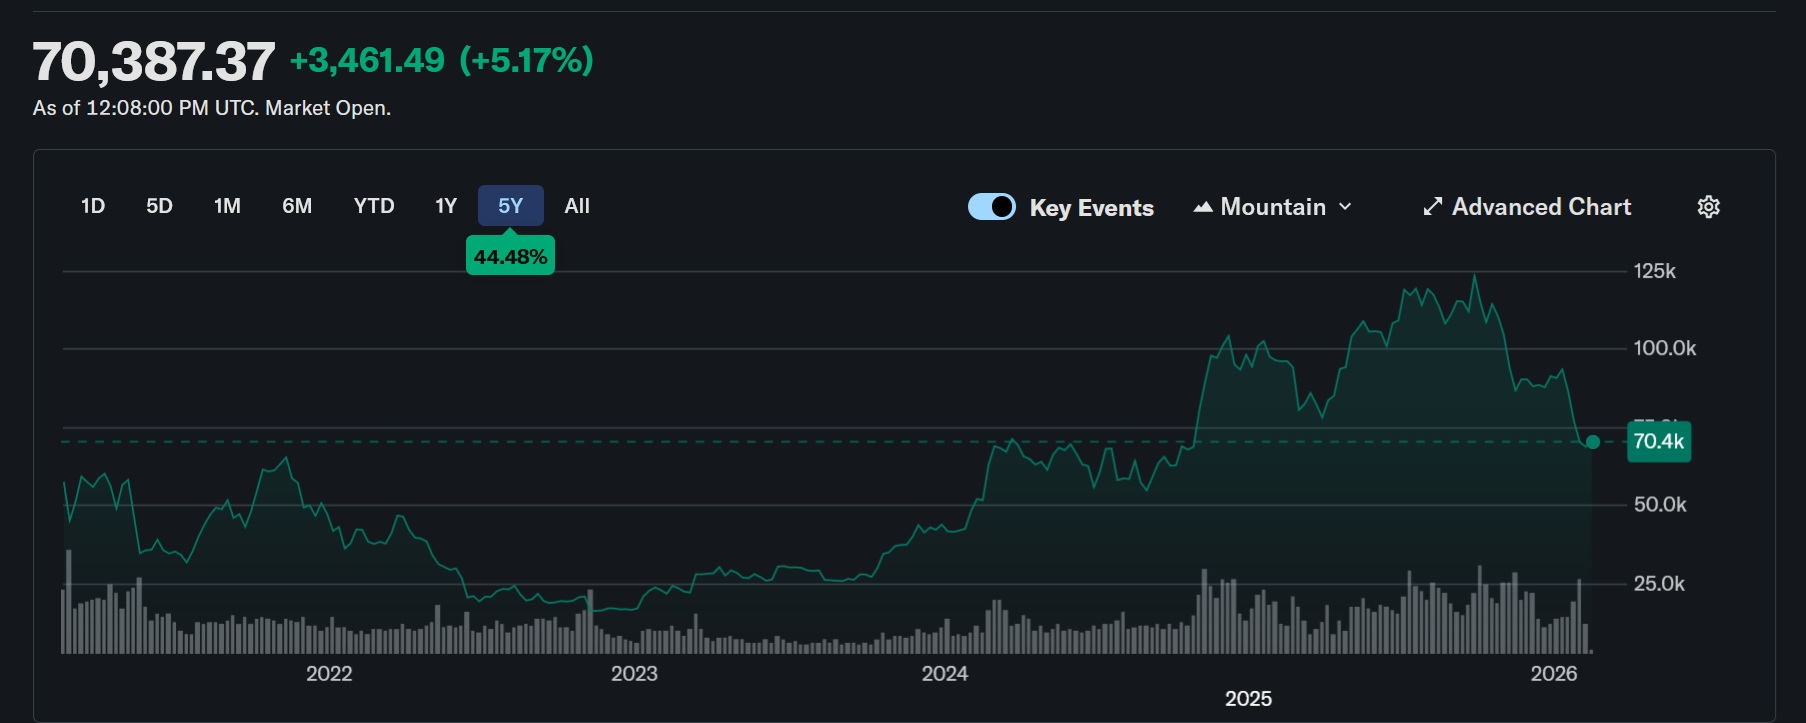
Task: Click the 2025 x-axis label
Action: [1249, 699]
